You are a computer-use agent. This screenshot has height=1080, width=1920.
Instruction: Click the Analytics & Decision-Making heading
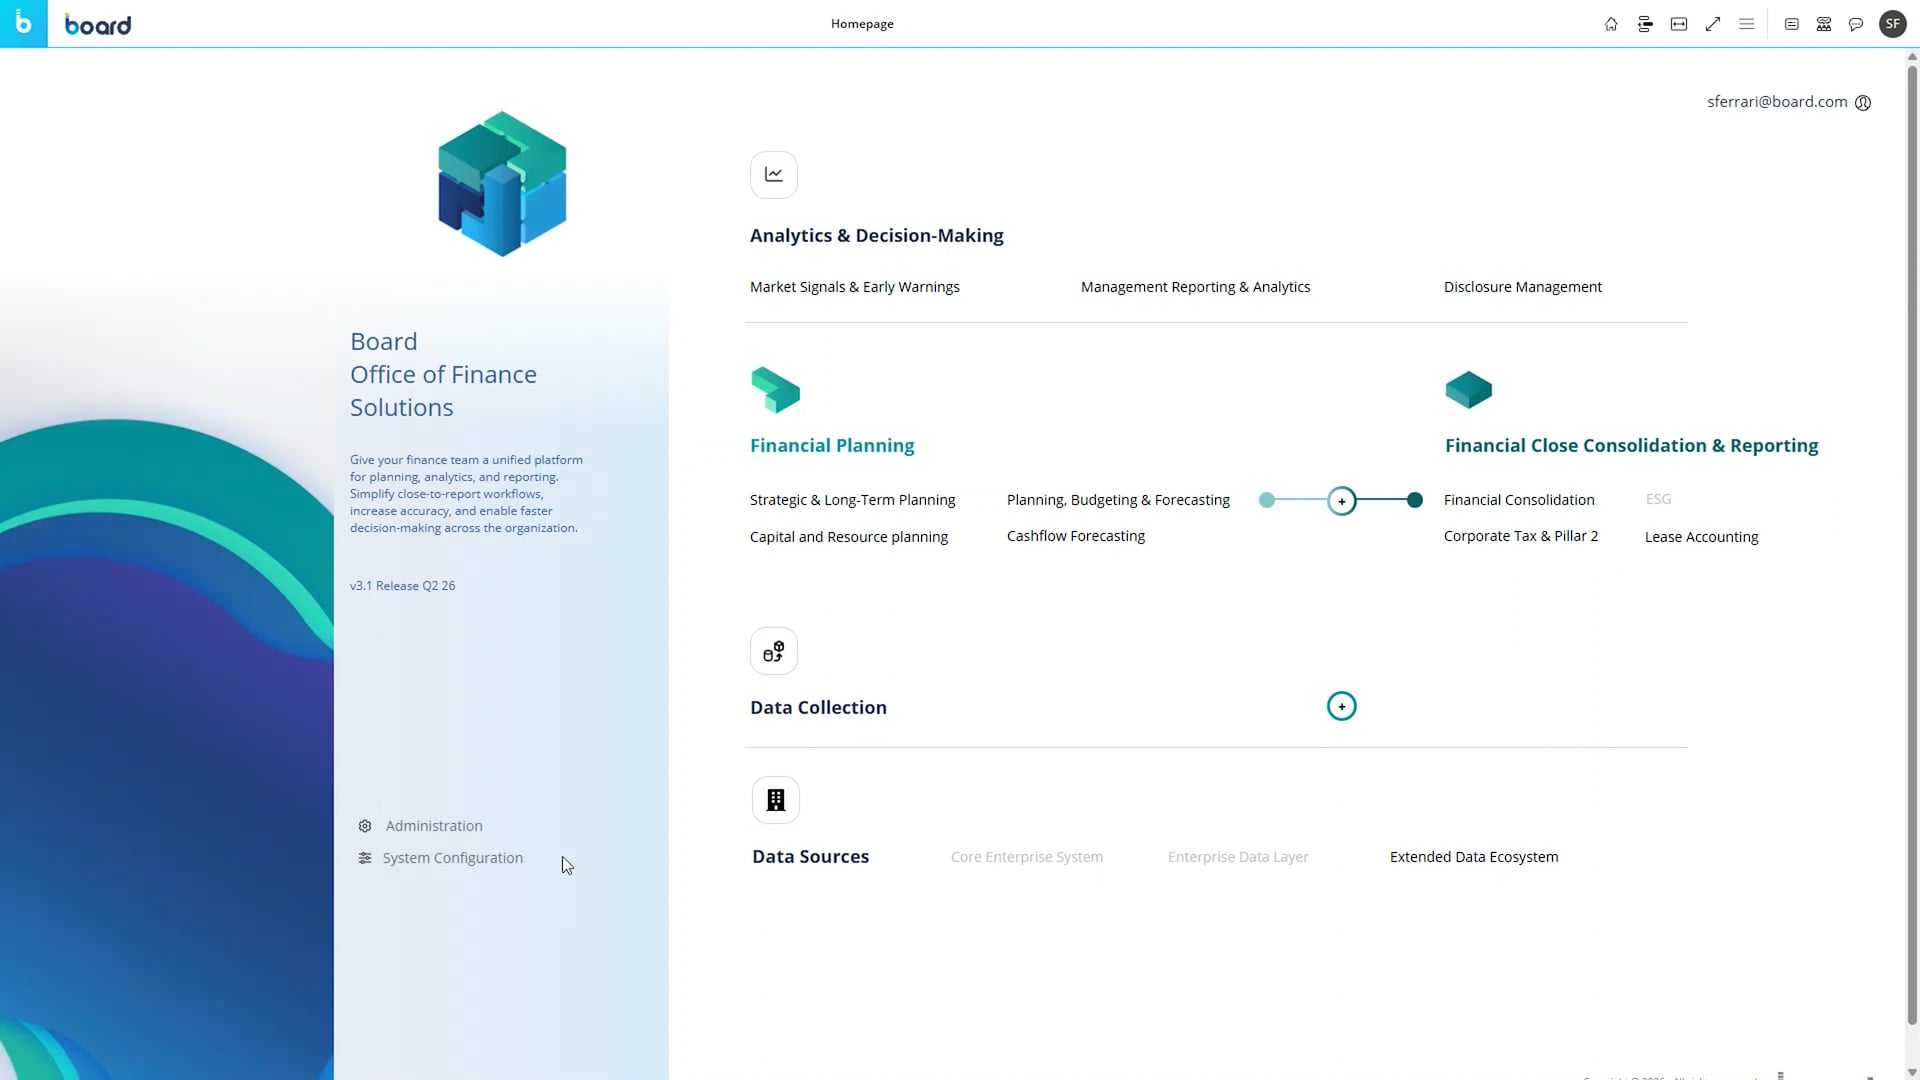coord(877,236)
